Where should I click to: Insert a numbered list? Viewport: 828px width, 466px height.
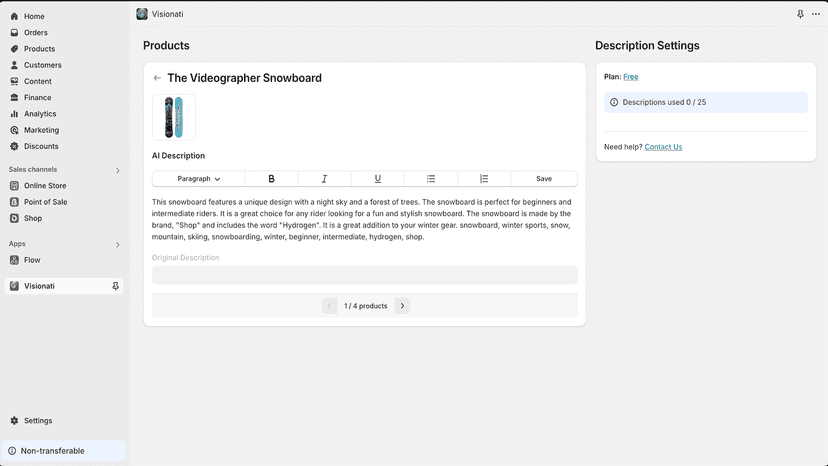click(484, 179)
